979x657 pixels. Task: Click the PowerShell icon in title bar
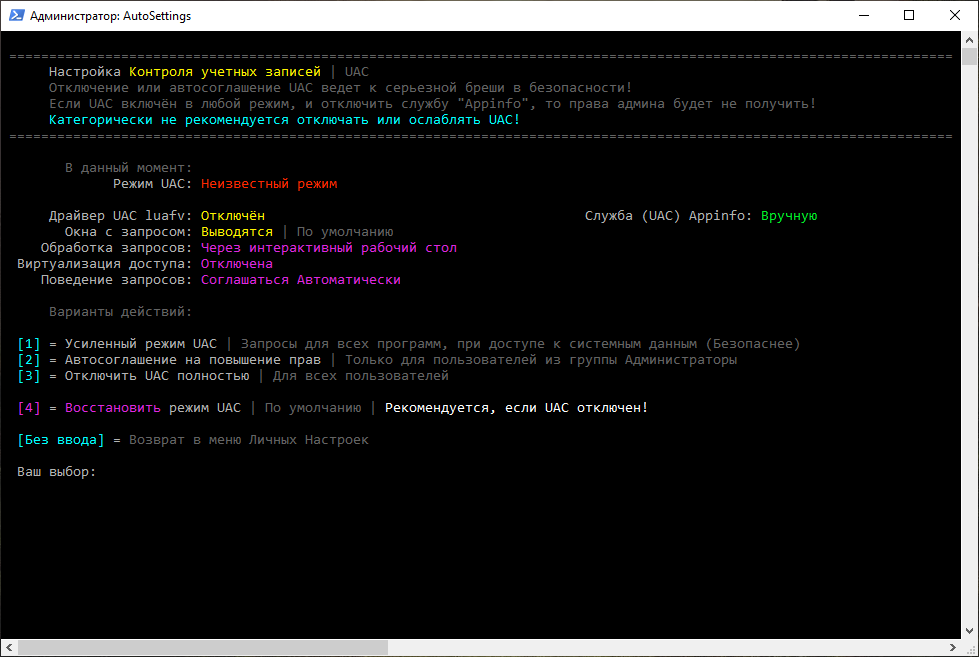tap(17, 16)
